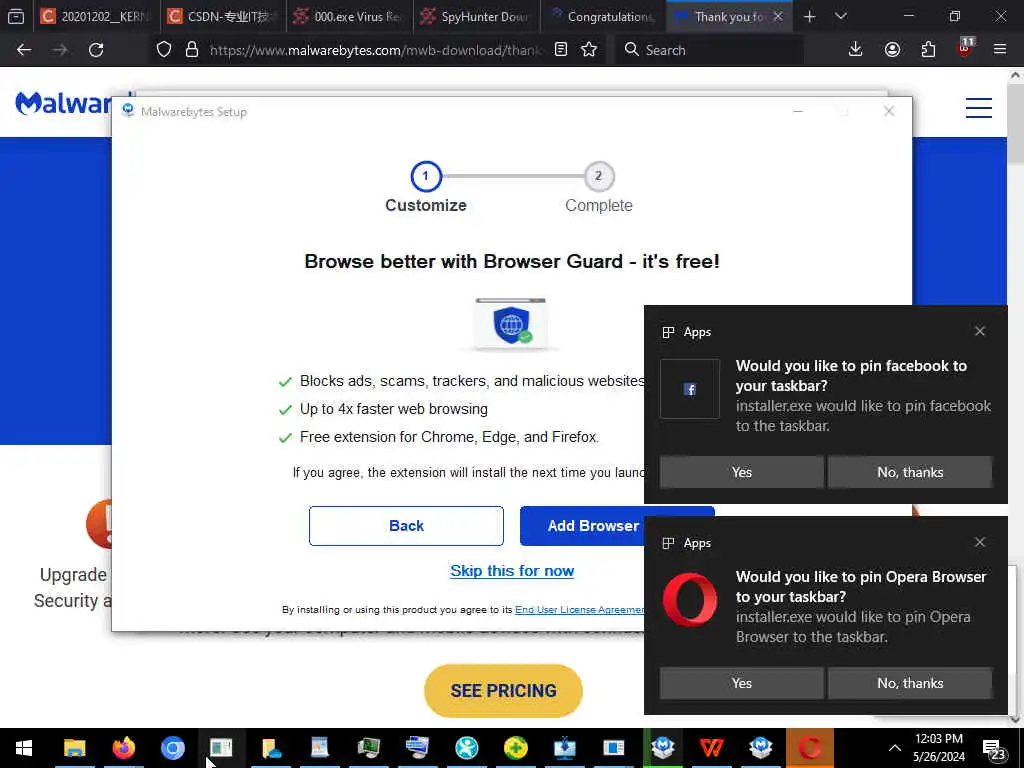The width and height of the screenshot is (1024, 768).
Task: Reload the current Malwarebytes page
Action: coord(96,50)
